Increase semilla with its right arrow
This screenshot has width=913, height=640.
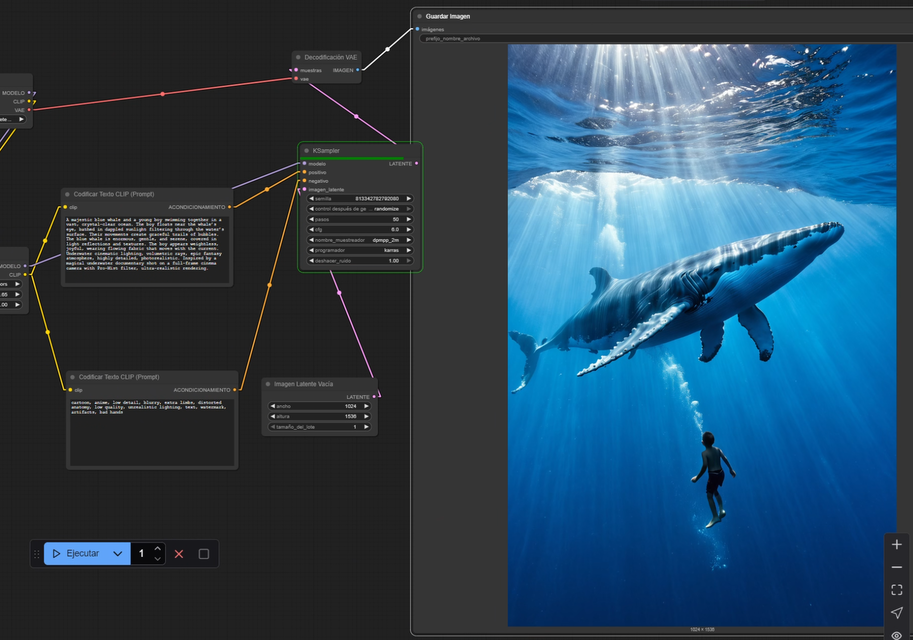409,199
